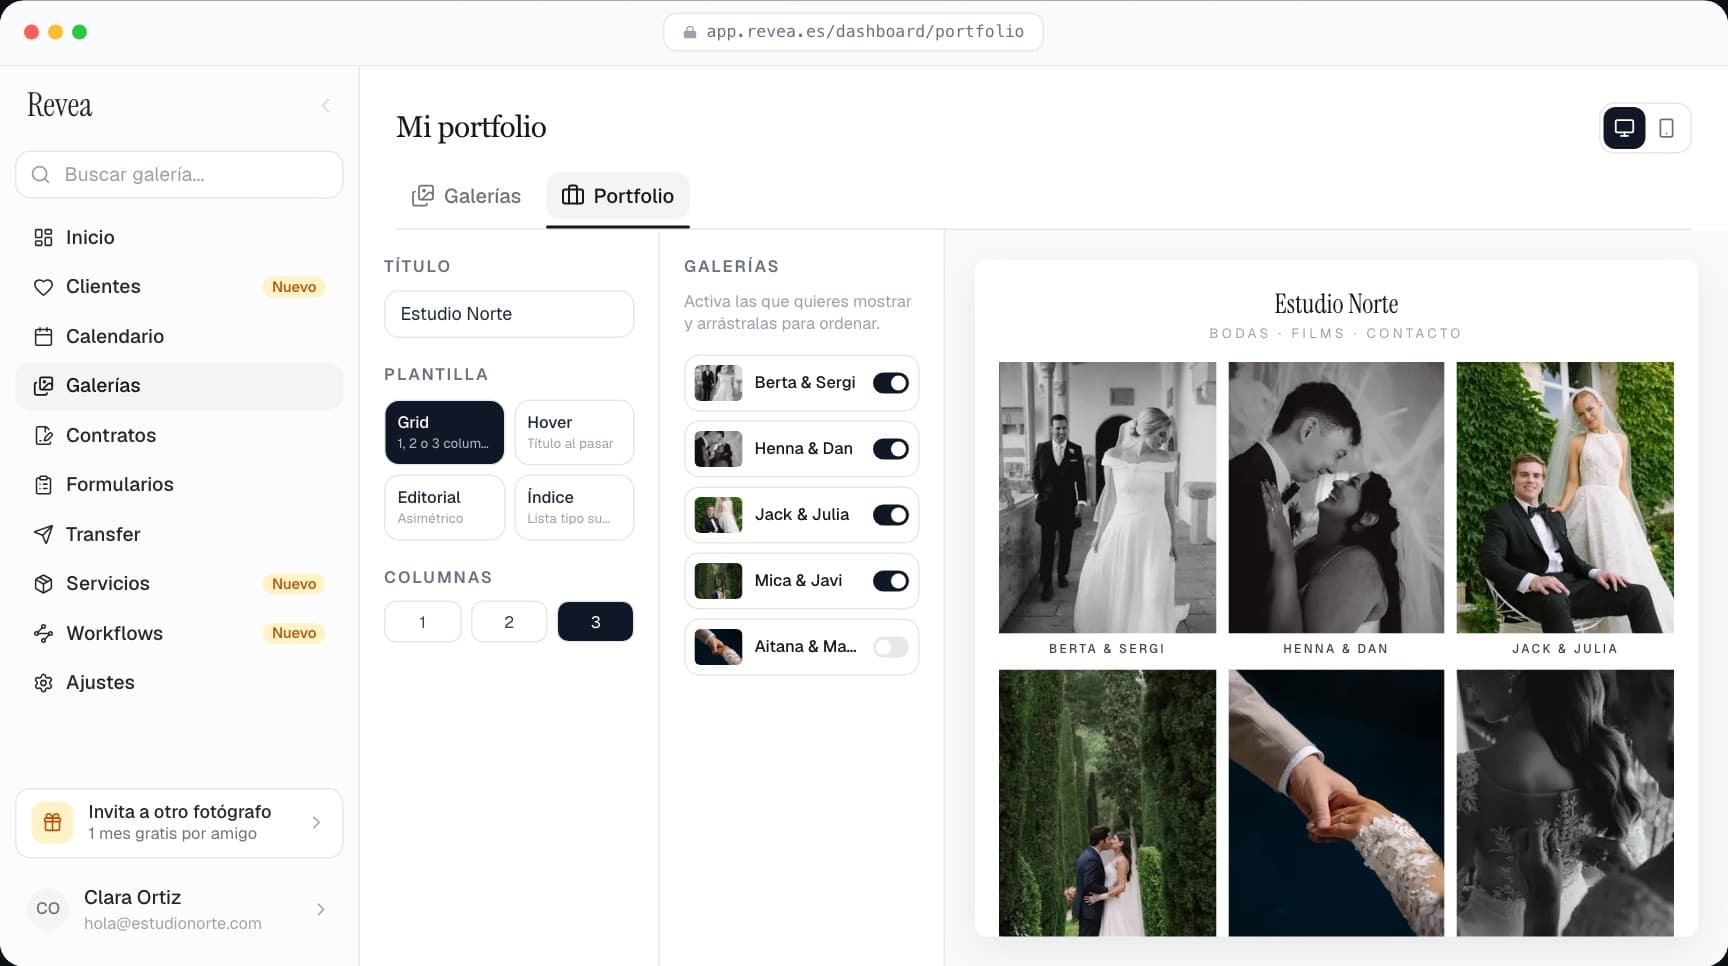Select the Hover template option
This screenshot has height=966, width=1728.
(574, 432)
